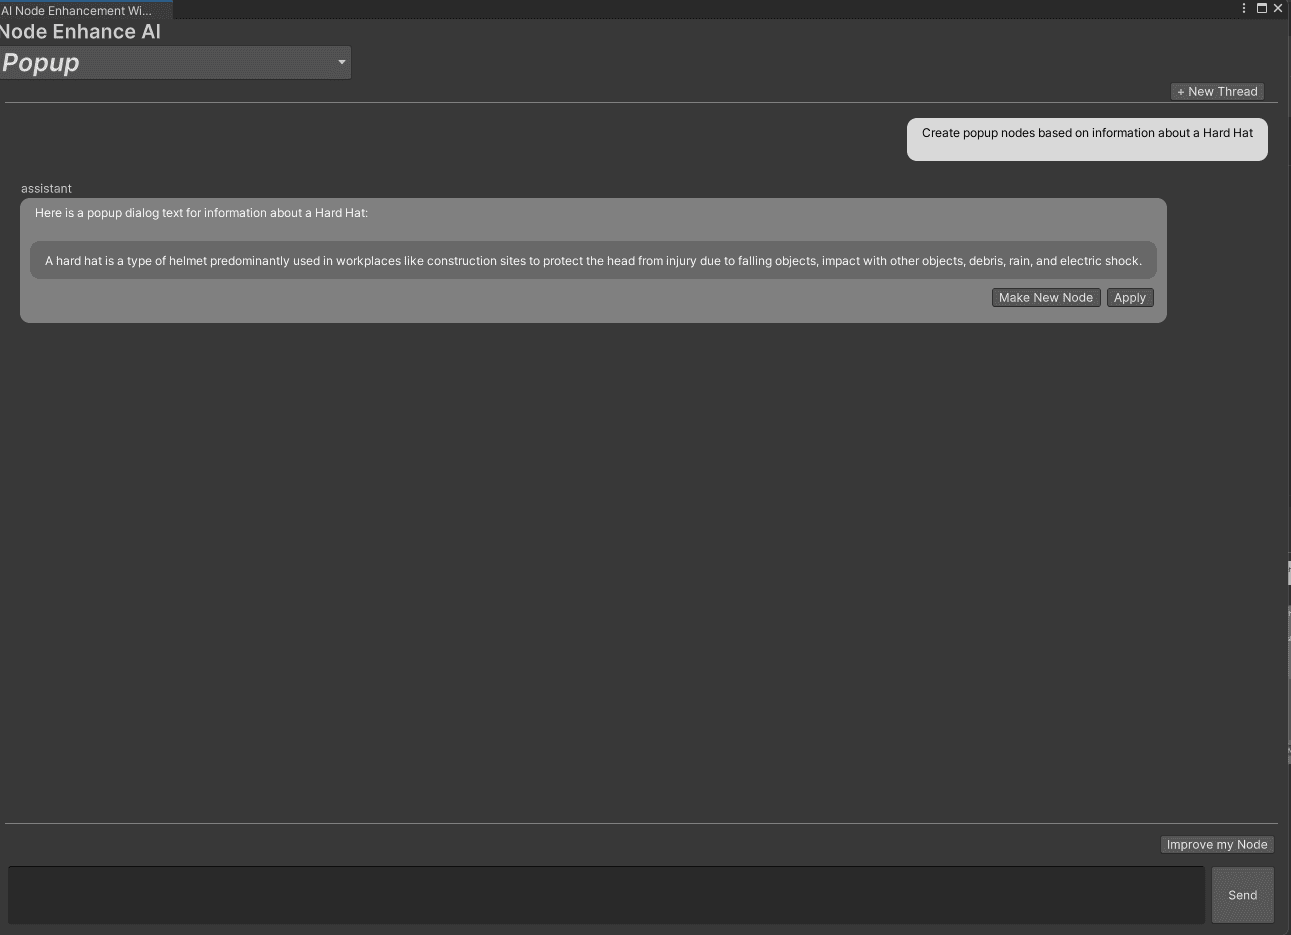Select the AI Node Enhancement window tab
1291x935 pixels.
pyautogui.click(x=84, y=10)
